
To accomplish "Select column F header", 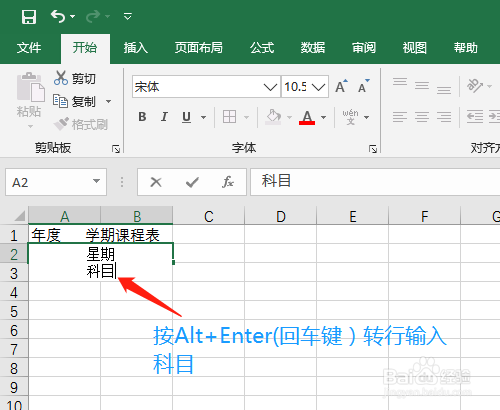I will click(425, 216).
